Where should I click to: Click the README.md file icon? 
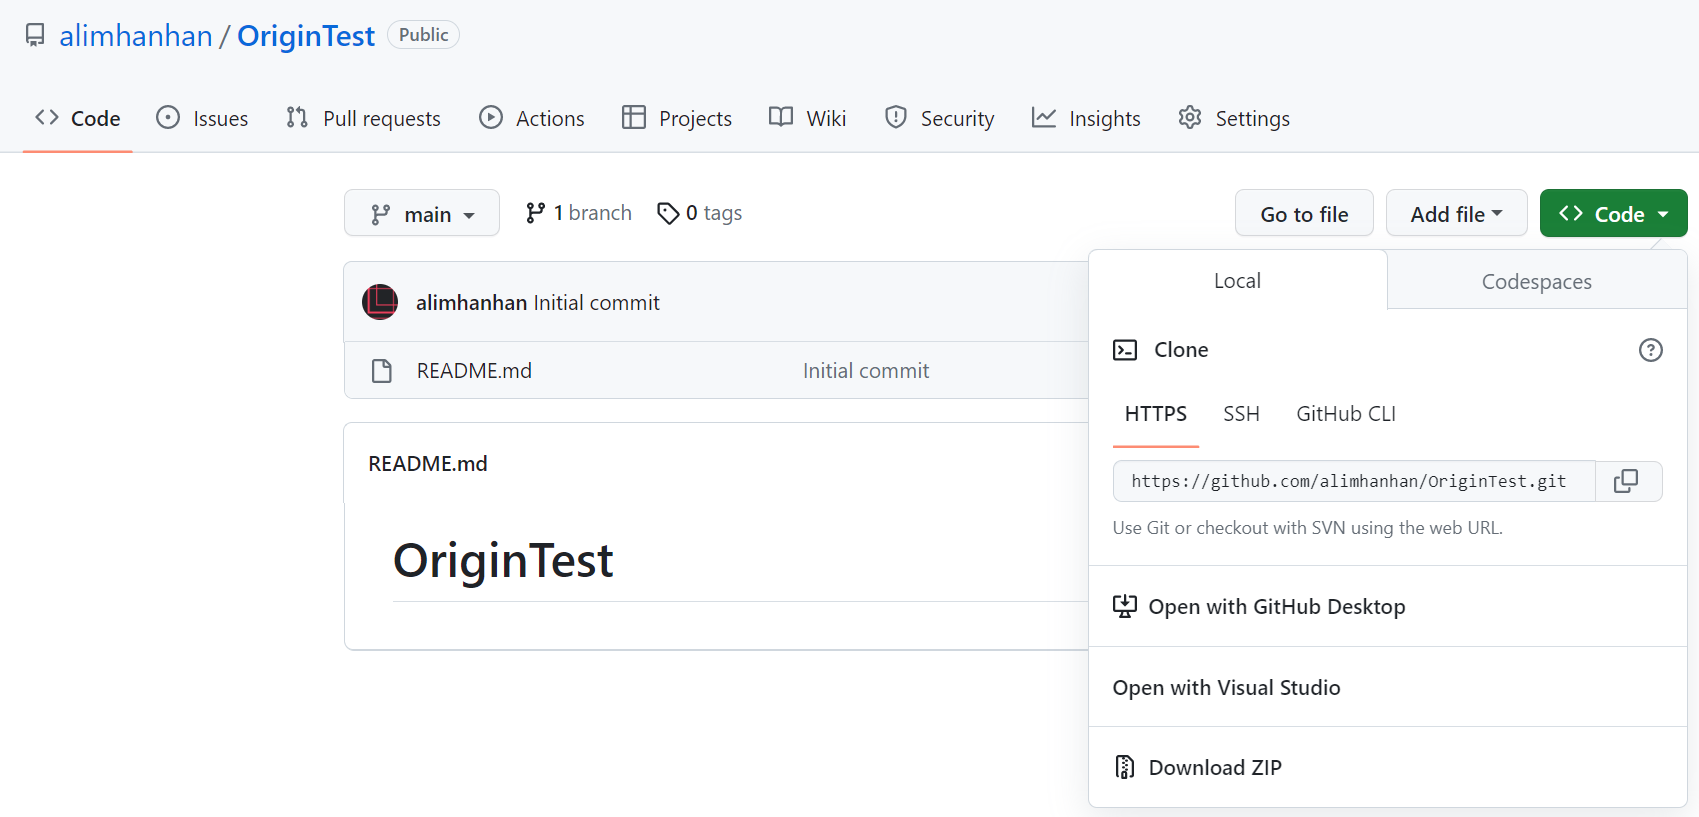click(x=382, y=371)
